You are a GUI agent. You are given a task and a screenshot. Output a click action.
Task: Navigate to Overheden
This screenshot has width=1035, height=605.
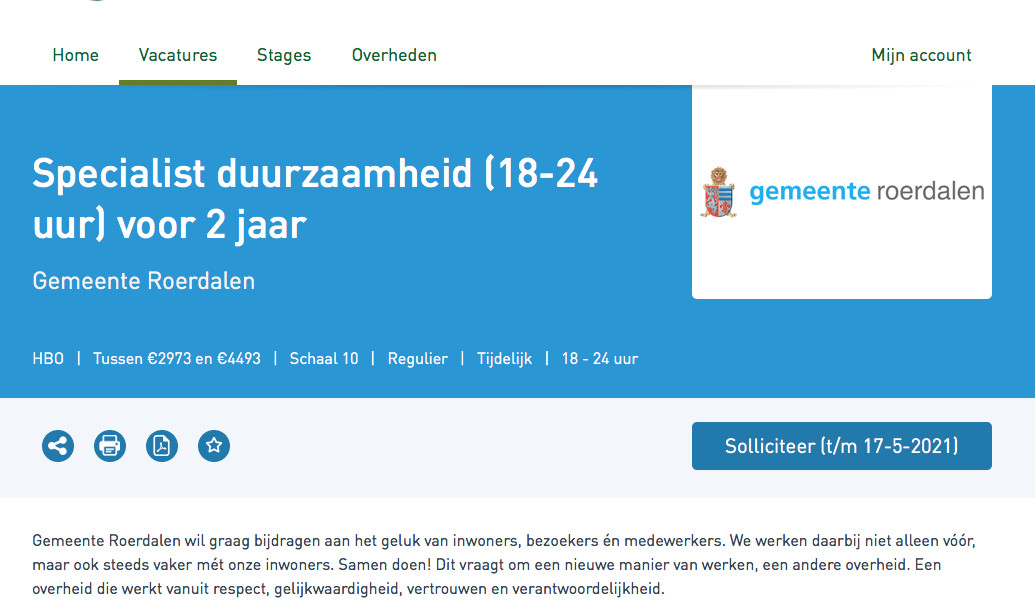[394, 55]
